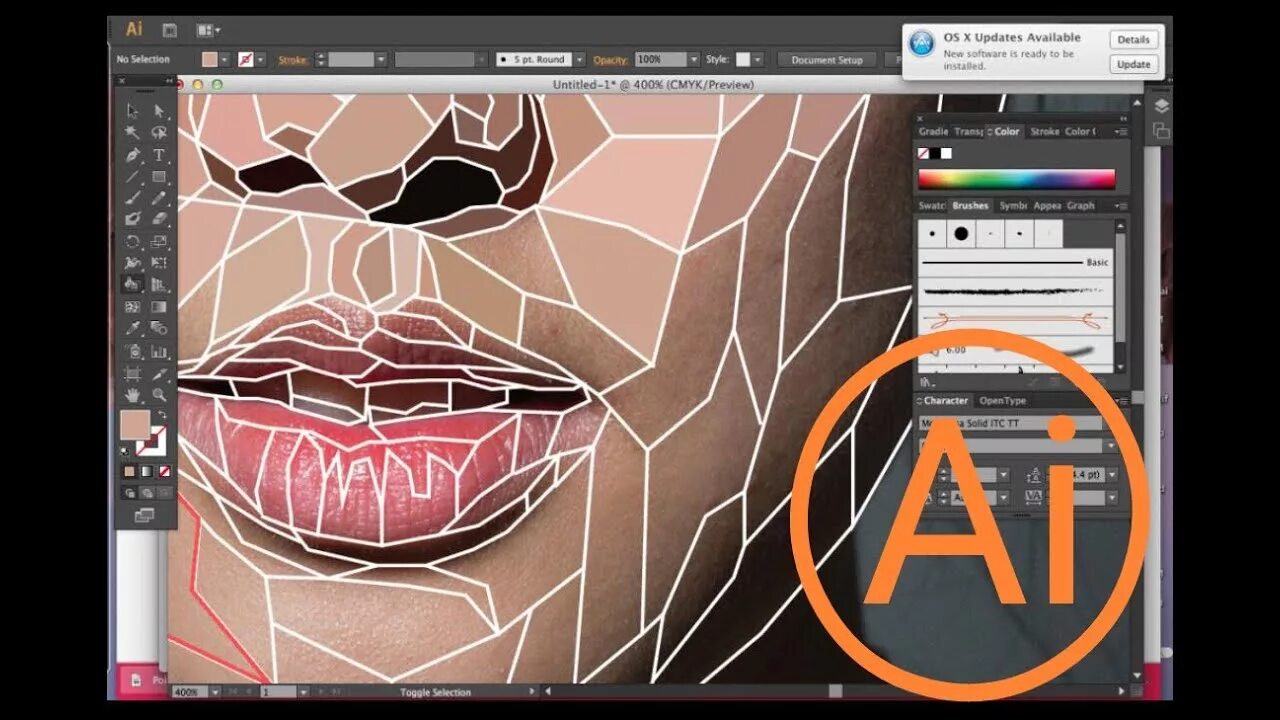Click the Go to Bridge icon
1280x720 pixels.
tap(170, 30)
